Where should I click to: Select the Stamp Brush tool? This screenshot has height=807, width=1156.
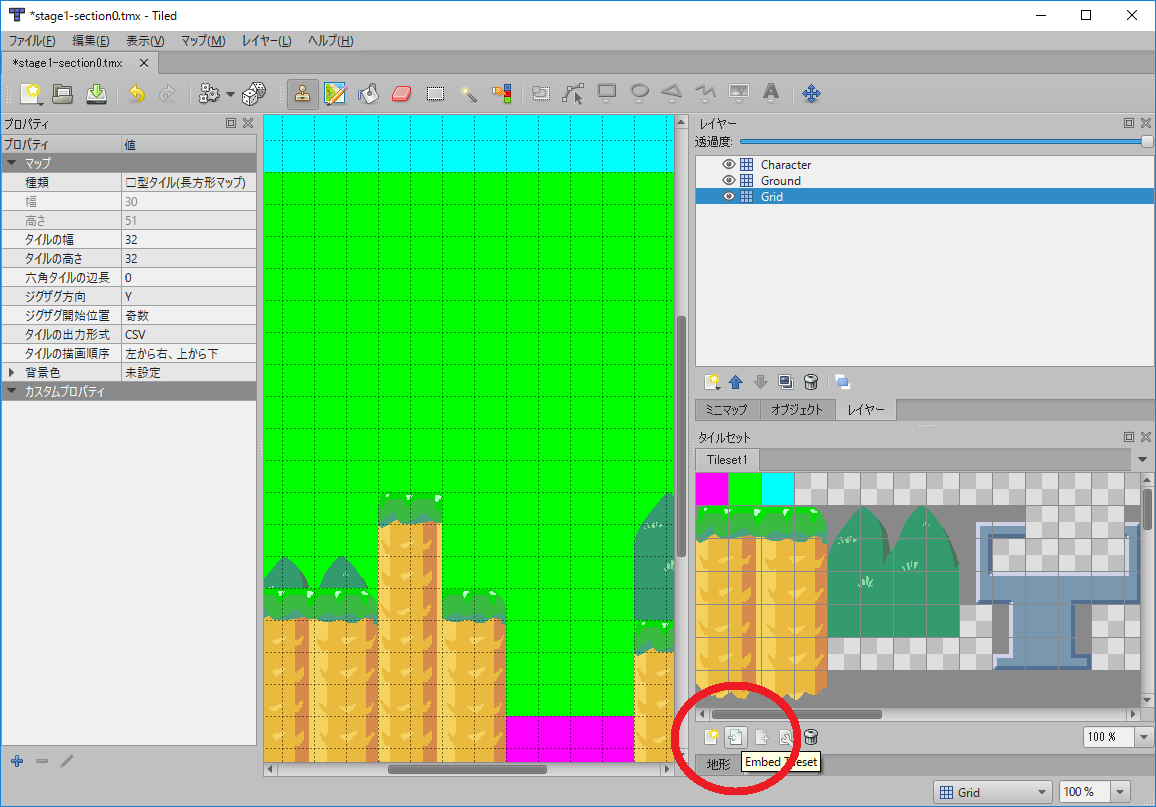click(x=301, y=93)
